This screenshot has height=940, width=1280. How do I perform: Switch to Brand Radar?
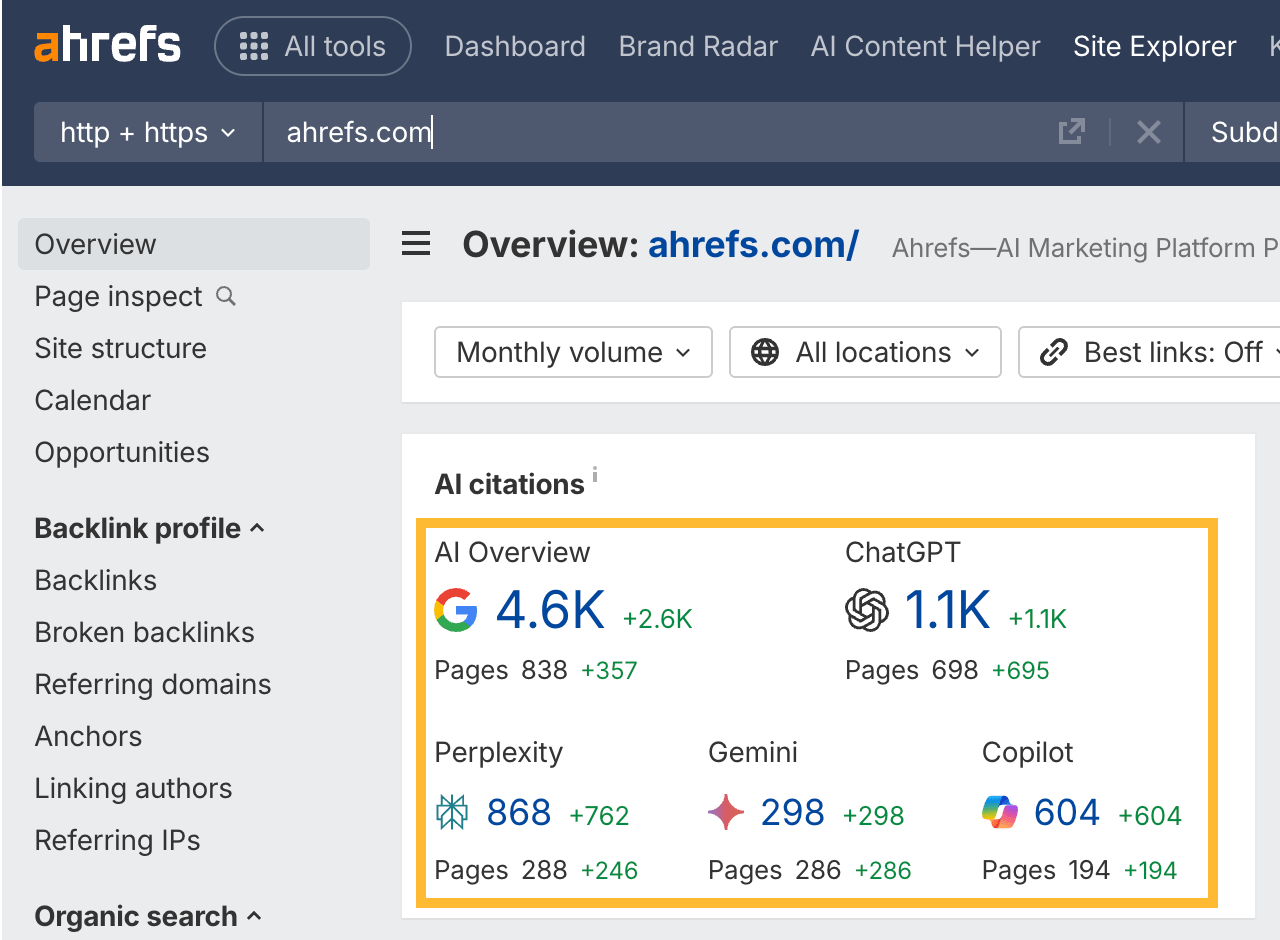point(698,46)
